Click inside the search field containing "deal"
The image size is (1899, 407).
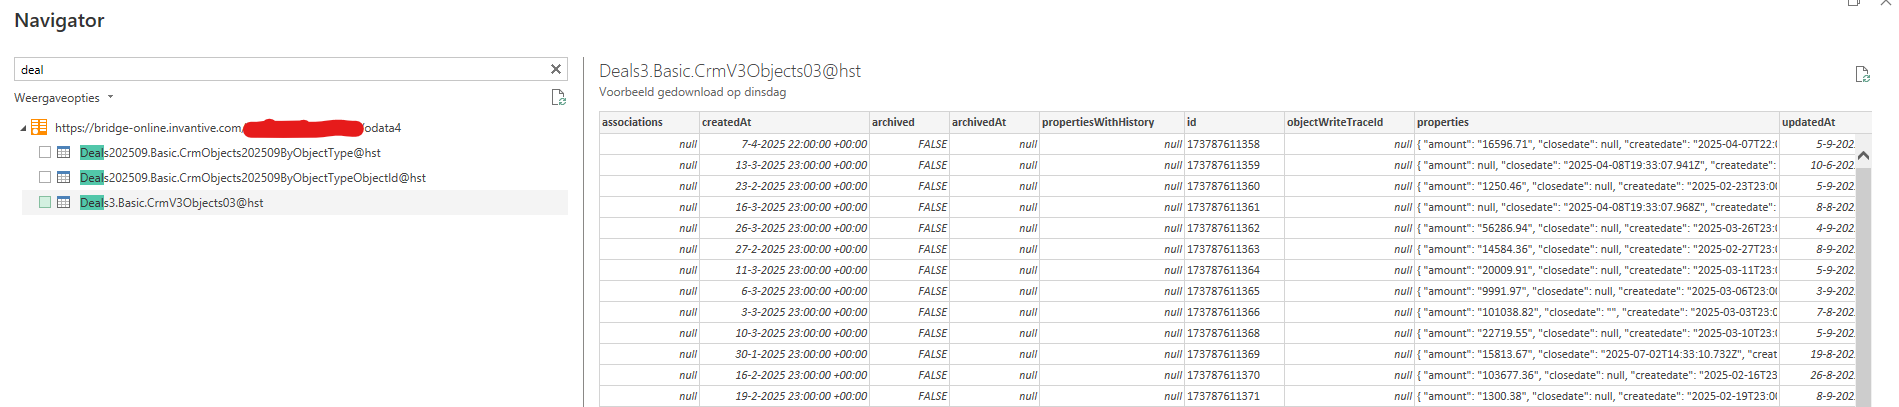click(280, 70)
